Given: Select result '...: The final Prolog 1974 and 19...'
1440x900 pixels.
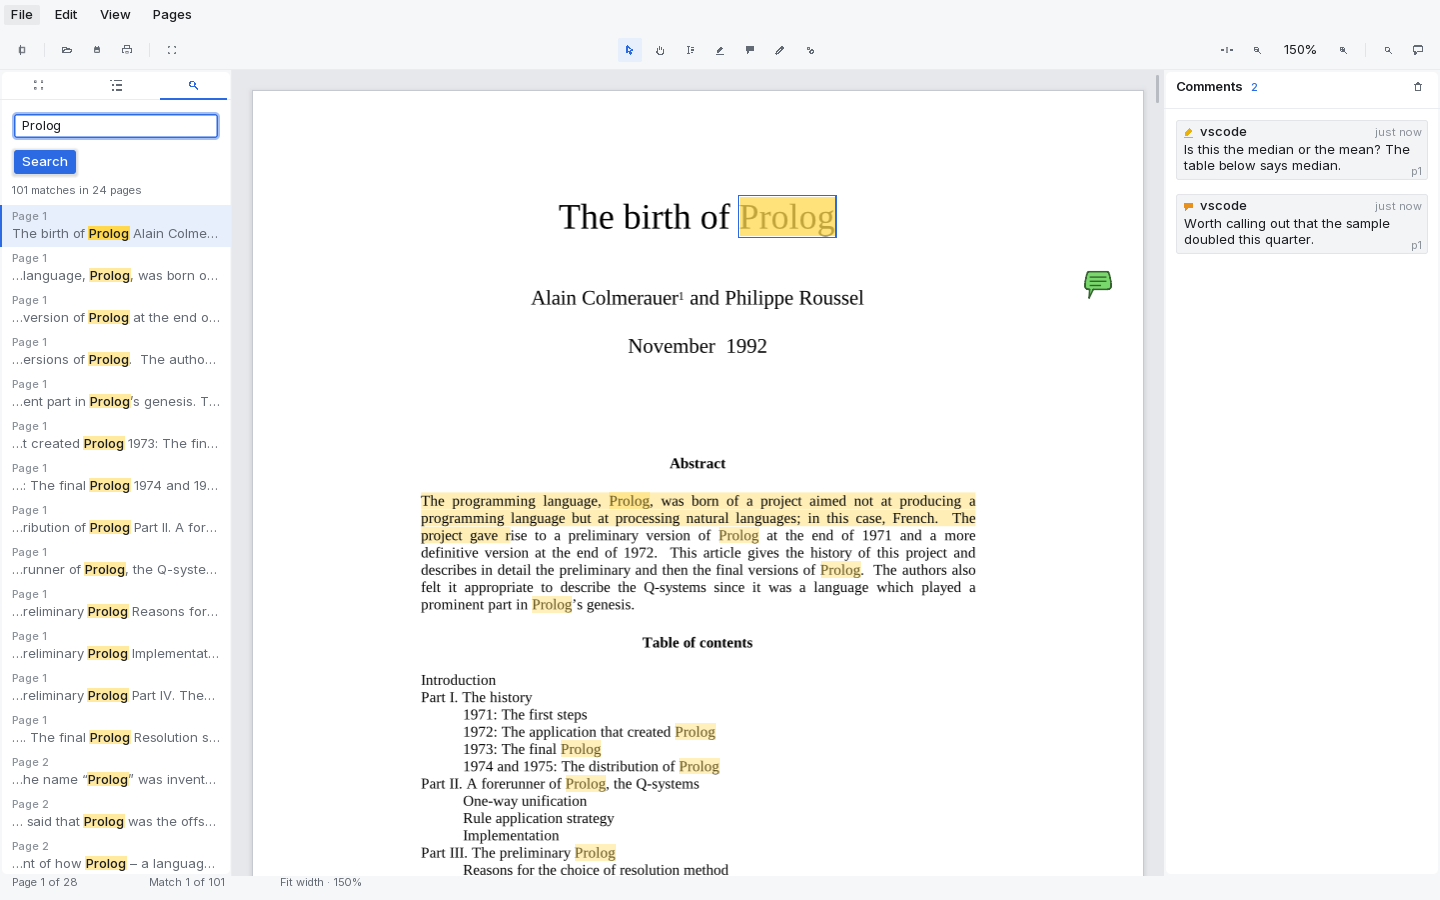Looking at the screenshot, I should [x=116, y=478].
